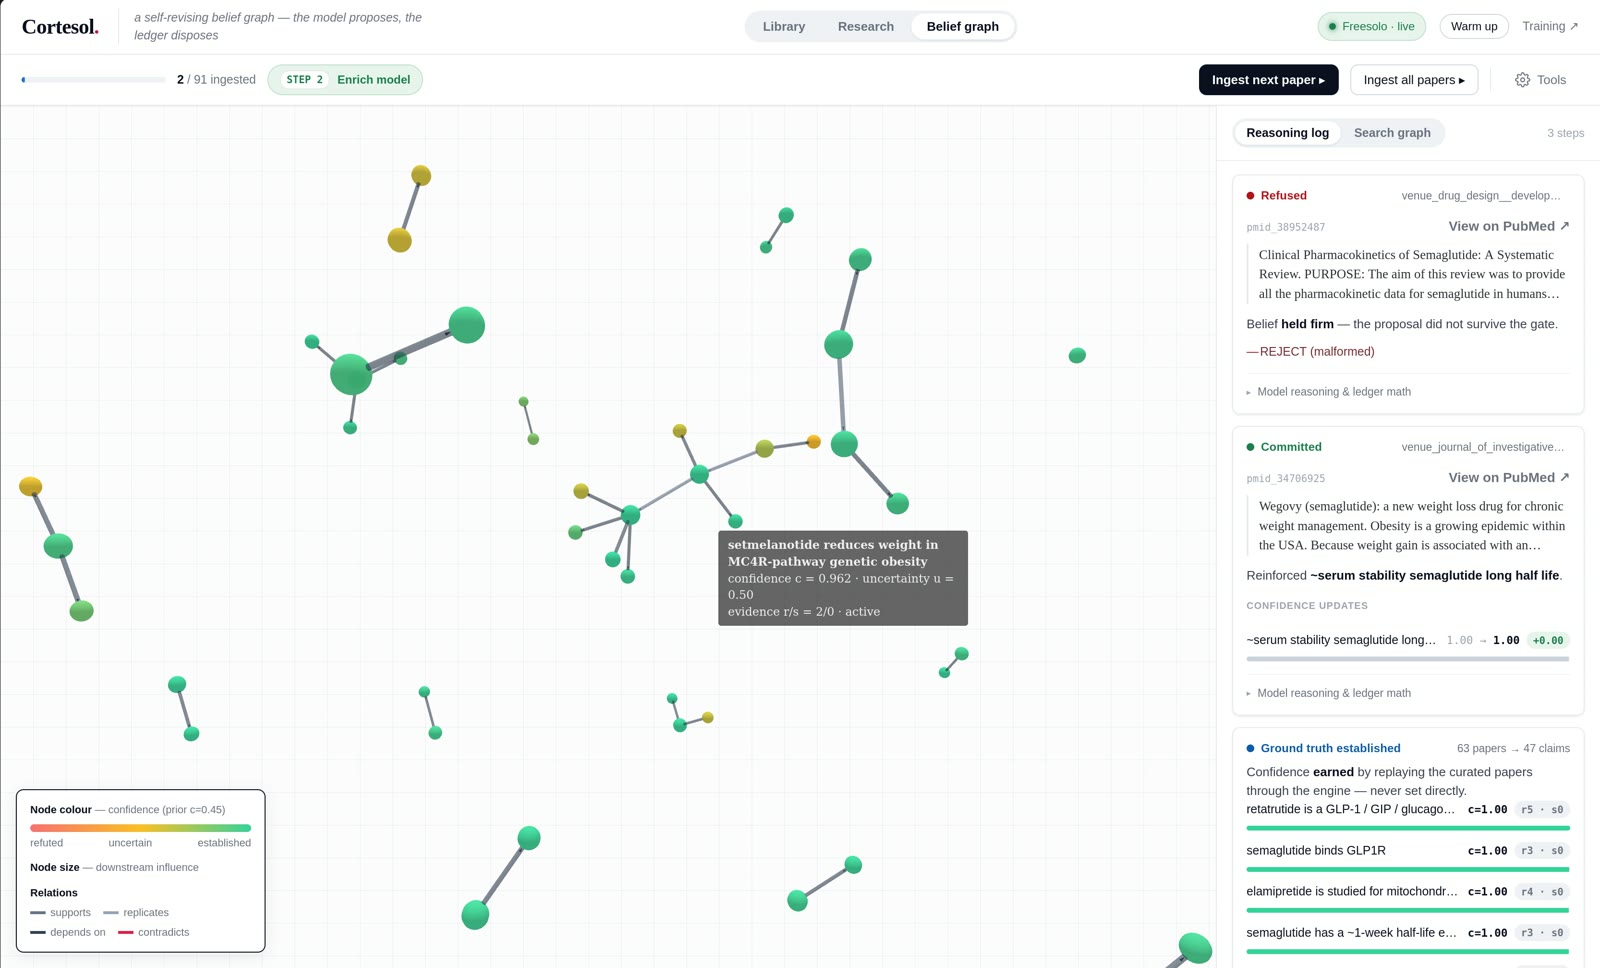Click the retatrutide GLP-1 / GIP claim row
Screen dimensions: 1600x968
[x=1407, y=810]
